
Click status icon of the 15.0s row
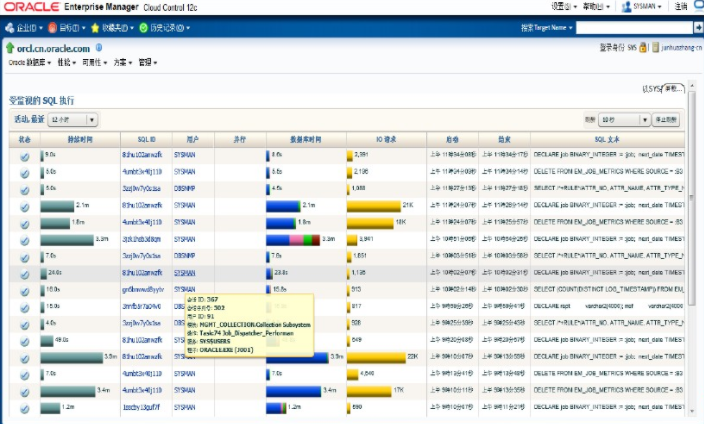pyautogui.click(x=25, y=308)
